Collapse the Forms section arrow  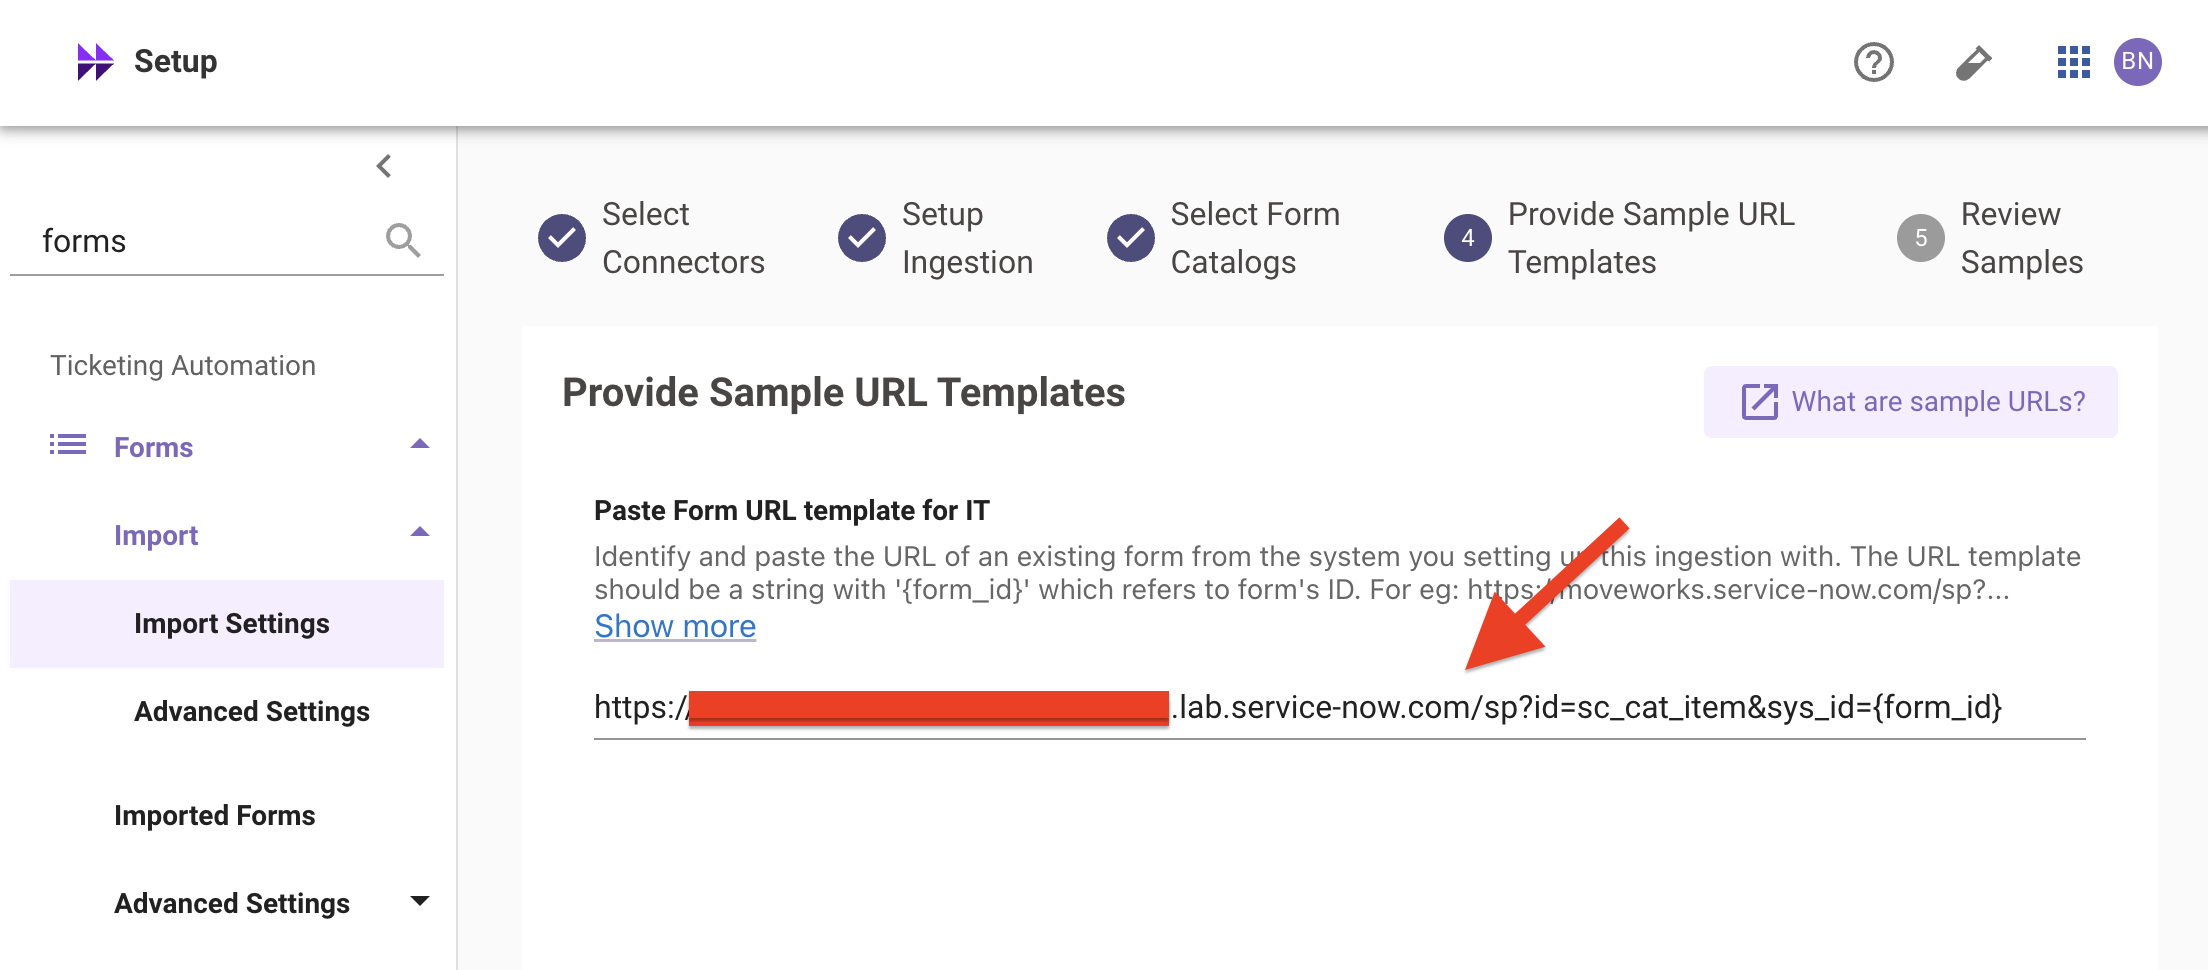click(420, 444)
